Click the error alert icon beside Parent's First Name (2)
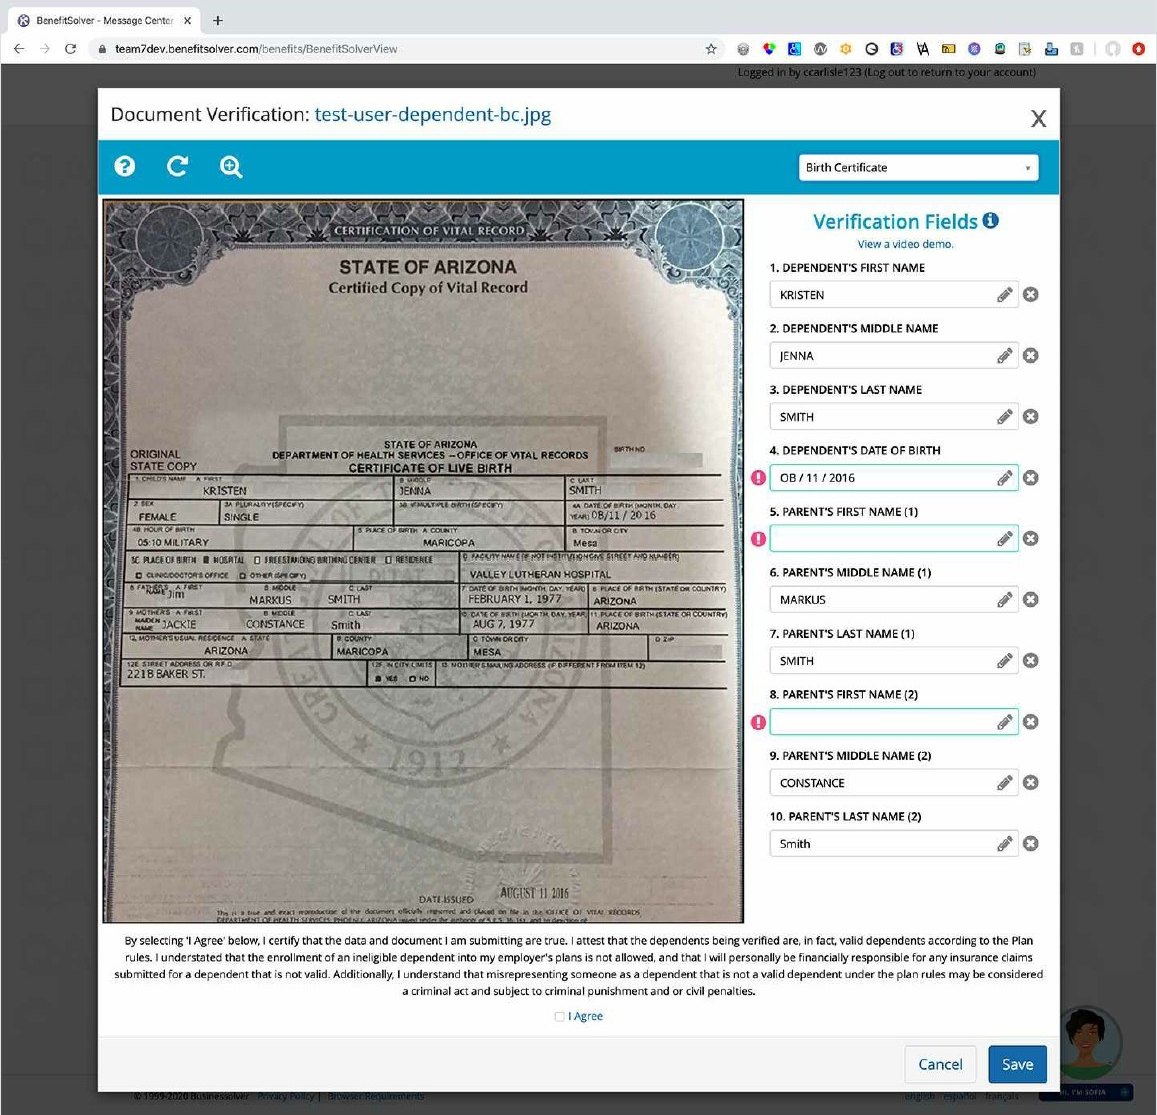The image size is (1157, 1115). point(758,722)
